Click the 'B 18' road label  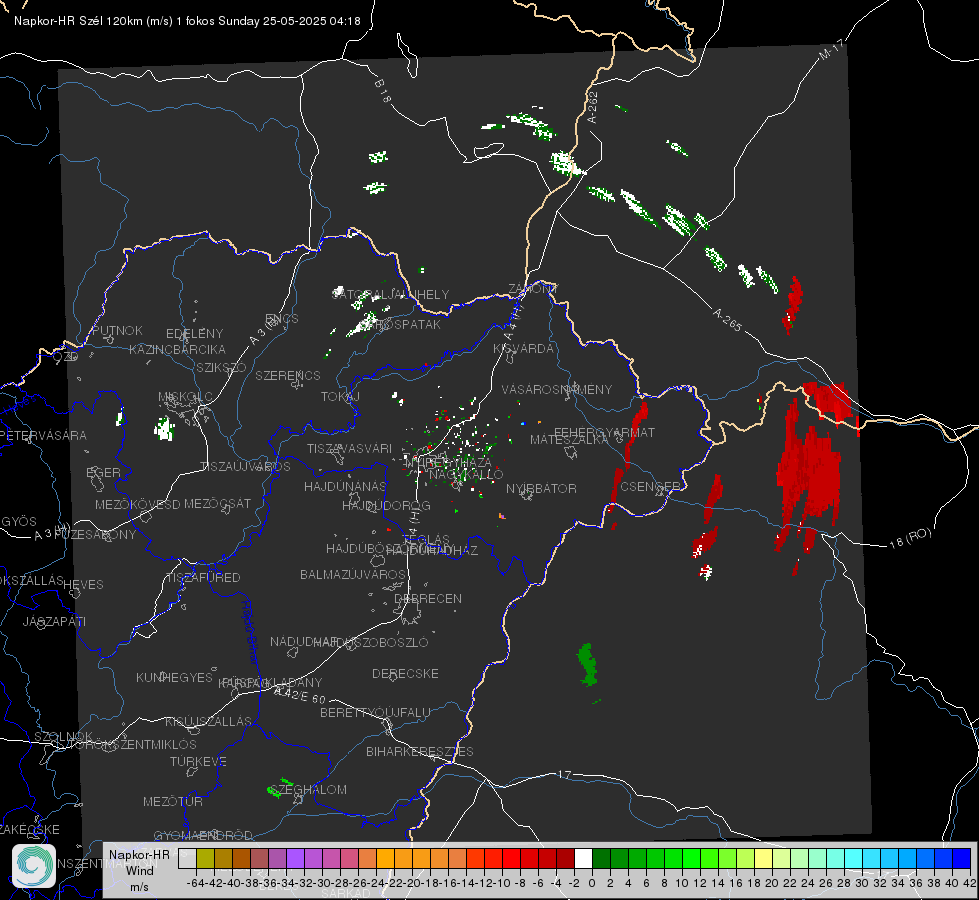[x=383, y=91]
